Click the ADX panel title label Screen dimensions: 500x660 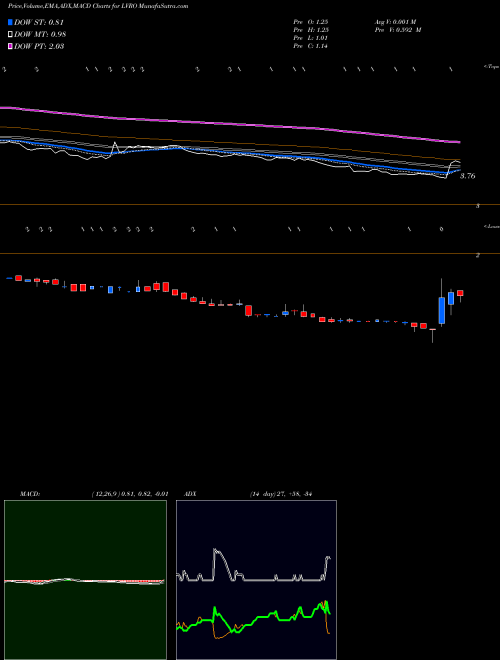(190, 494)
